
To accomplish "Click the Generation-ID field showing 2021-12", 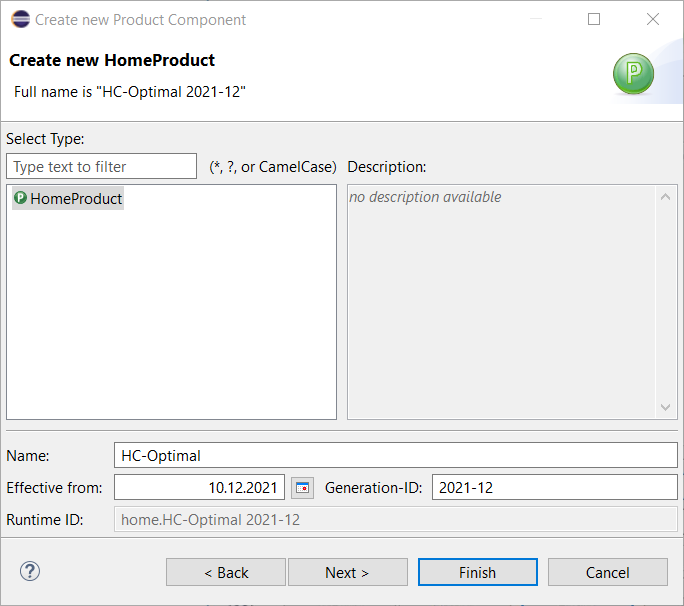I will coord(554,488).
